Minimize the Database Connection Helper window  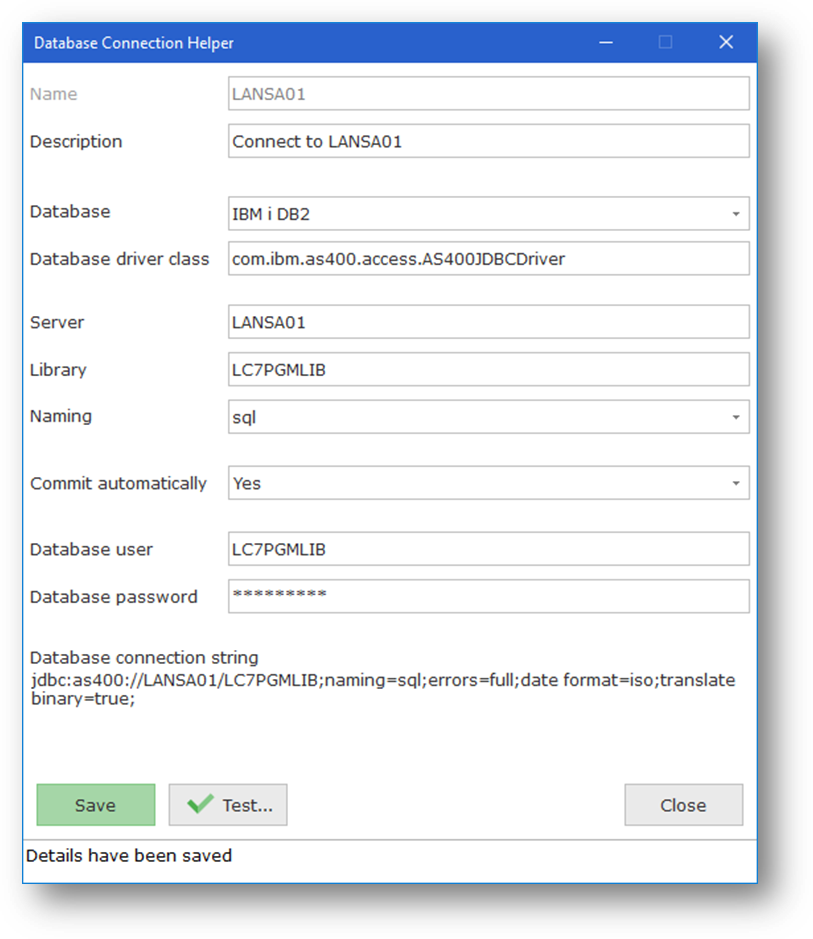pyautogui.click(x=605, y=43)
